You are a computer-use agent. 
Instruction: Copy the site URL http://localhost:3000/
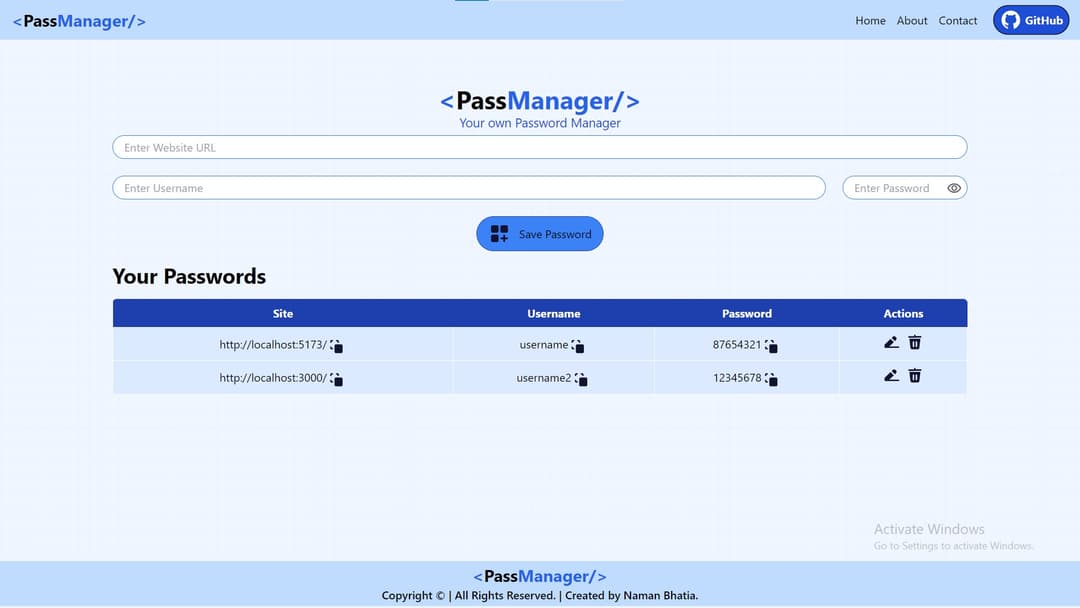point(336,379)
